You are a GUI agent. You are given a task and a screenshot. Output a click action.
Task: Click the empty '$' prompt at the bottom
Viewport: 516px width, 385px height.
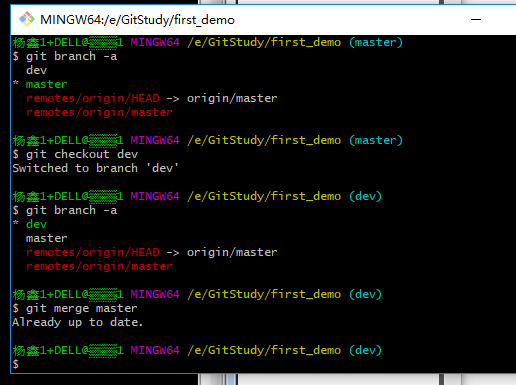[16, 364]
